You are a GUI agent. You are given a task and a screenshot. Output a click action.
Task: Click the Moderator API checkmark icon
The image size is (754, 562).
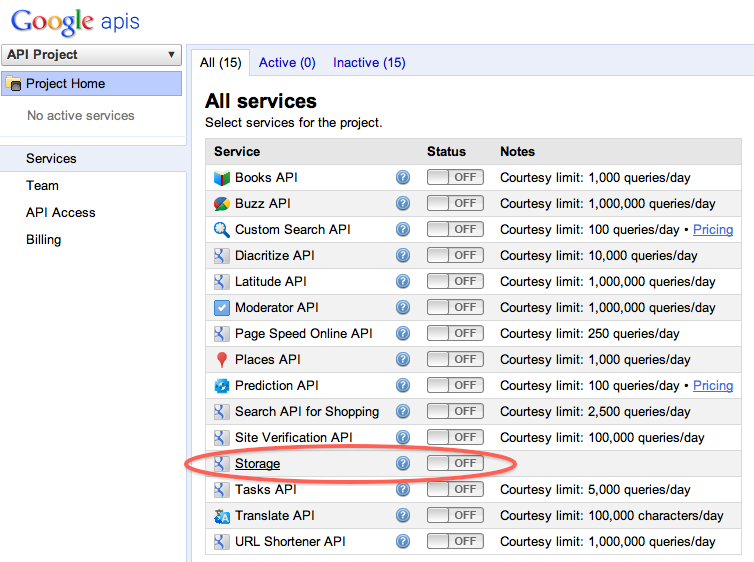pyautogui.click(x=222, y=308)
